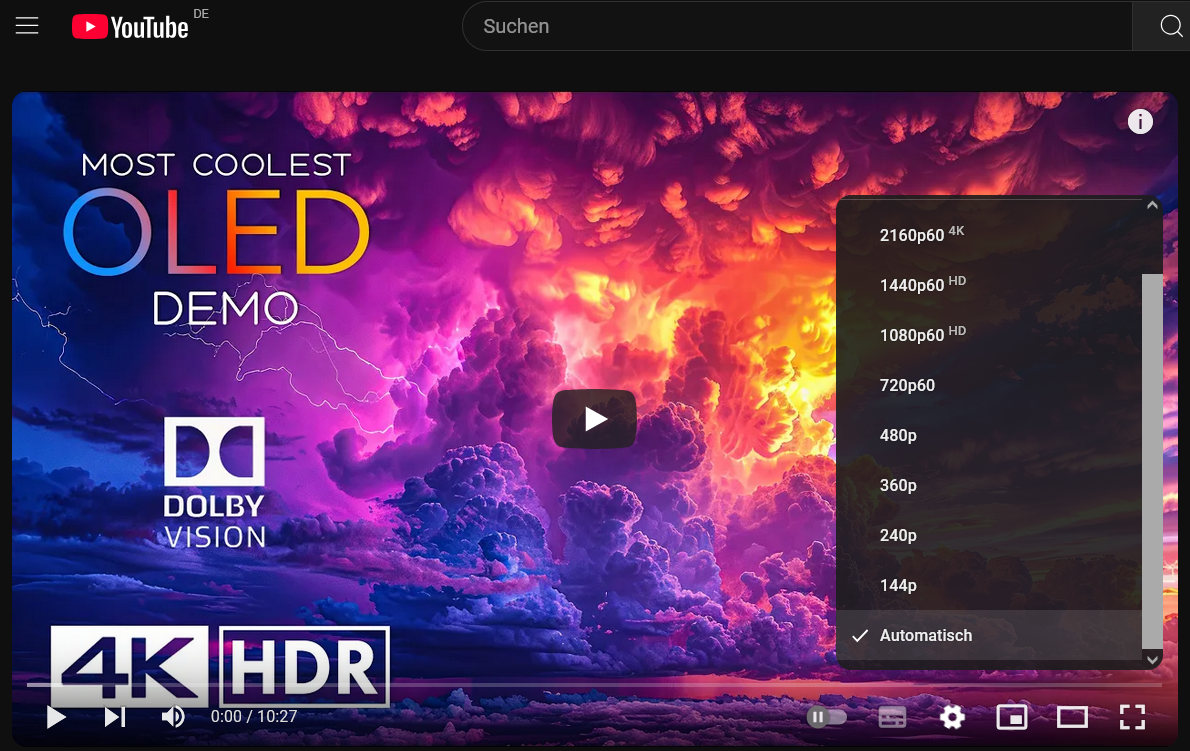Mute the video volume

[173, 717]
